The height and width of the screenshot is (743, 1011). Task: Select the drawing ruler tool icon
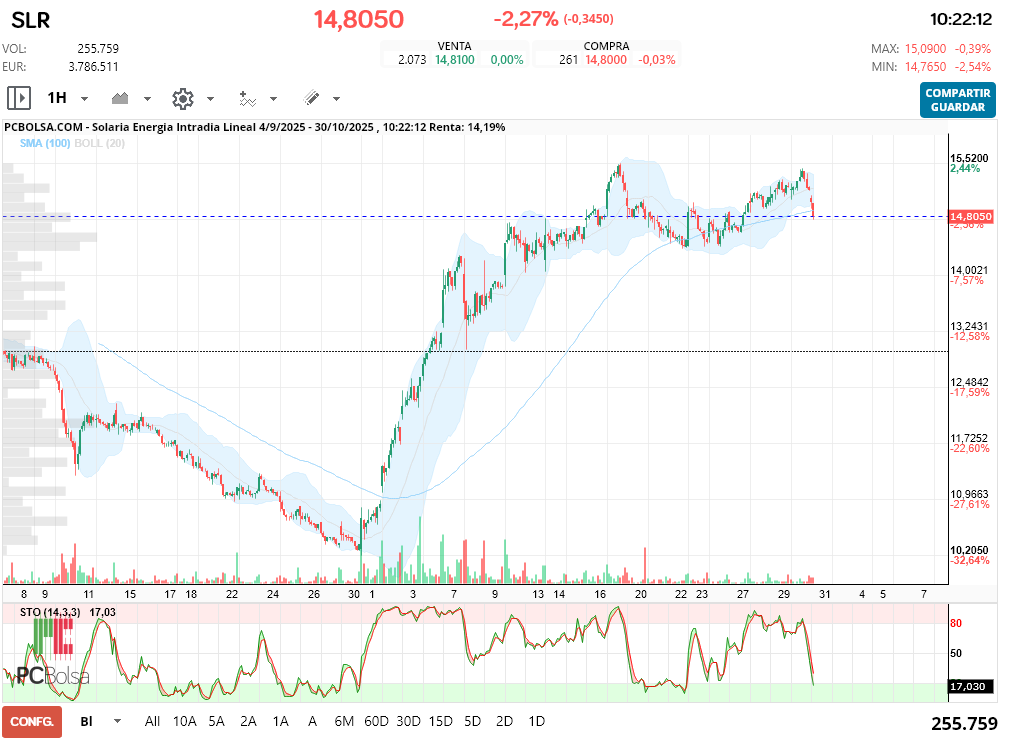coord(311,98)
